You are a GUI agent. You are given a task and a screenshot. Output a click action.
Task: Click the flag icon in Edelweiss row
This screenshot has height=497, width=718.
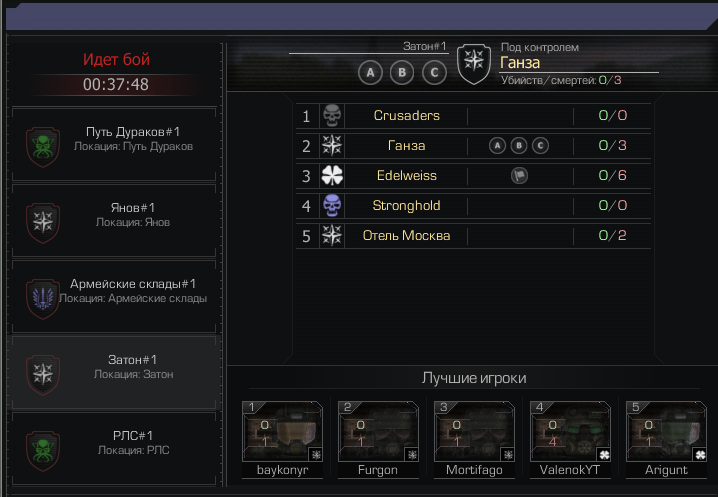519,175
